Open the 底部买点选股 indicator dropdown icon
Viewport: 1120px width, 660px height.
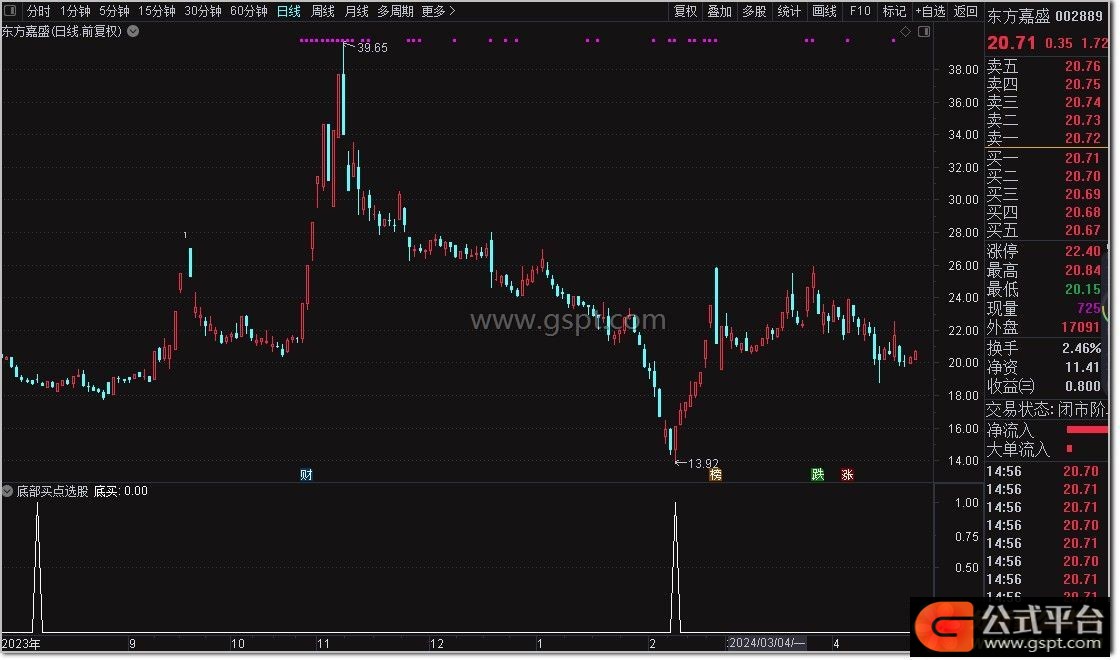[x=7, y=491]
